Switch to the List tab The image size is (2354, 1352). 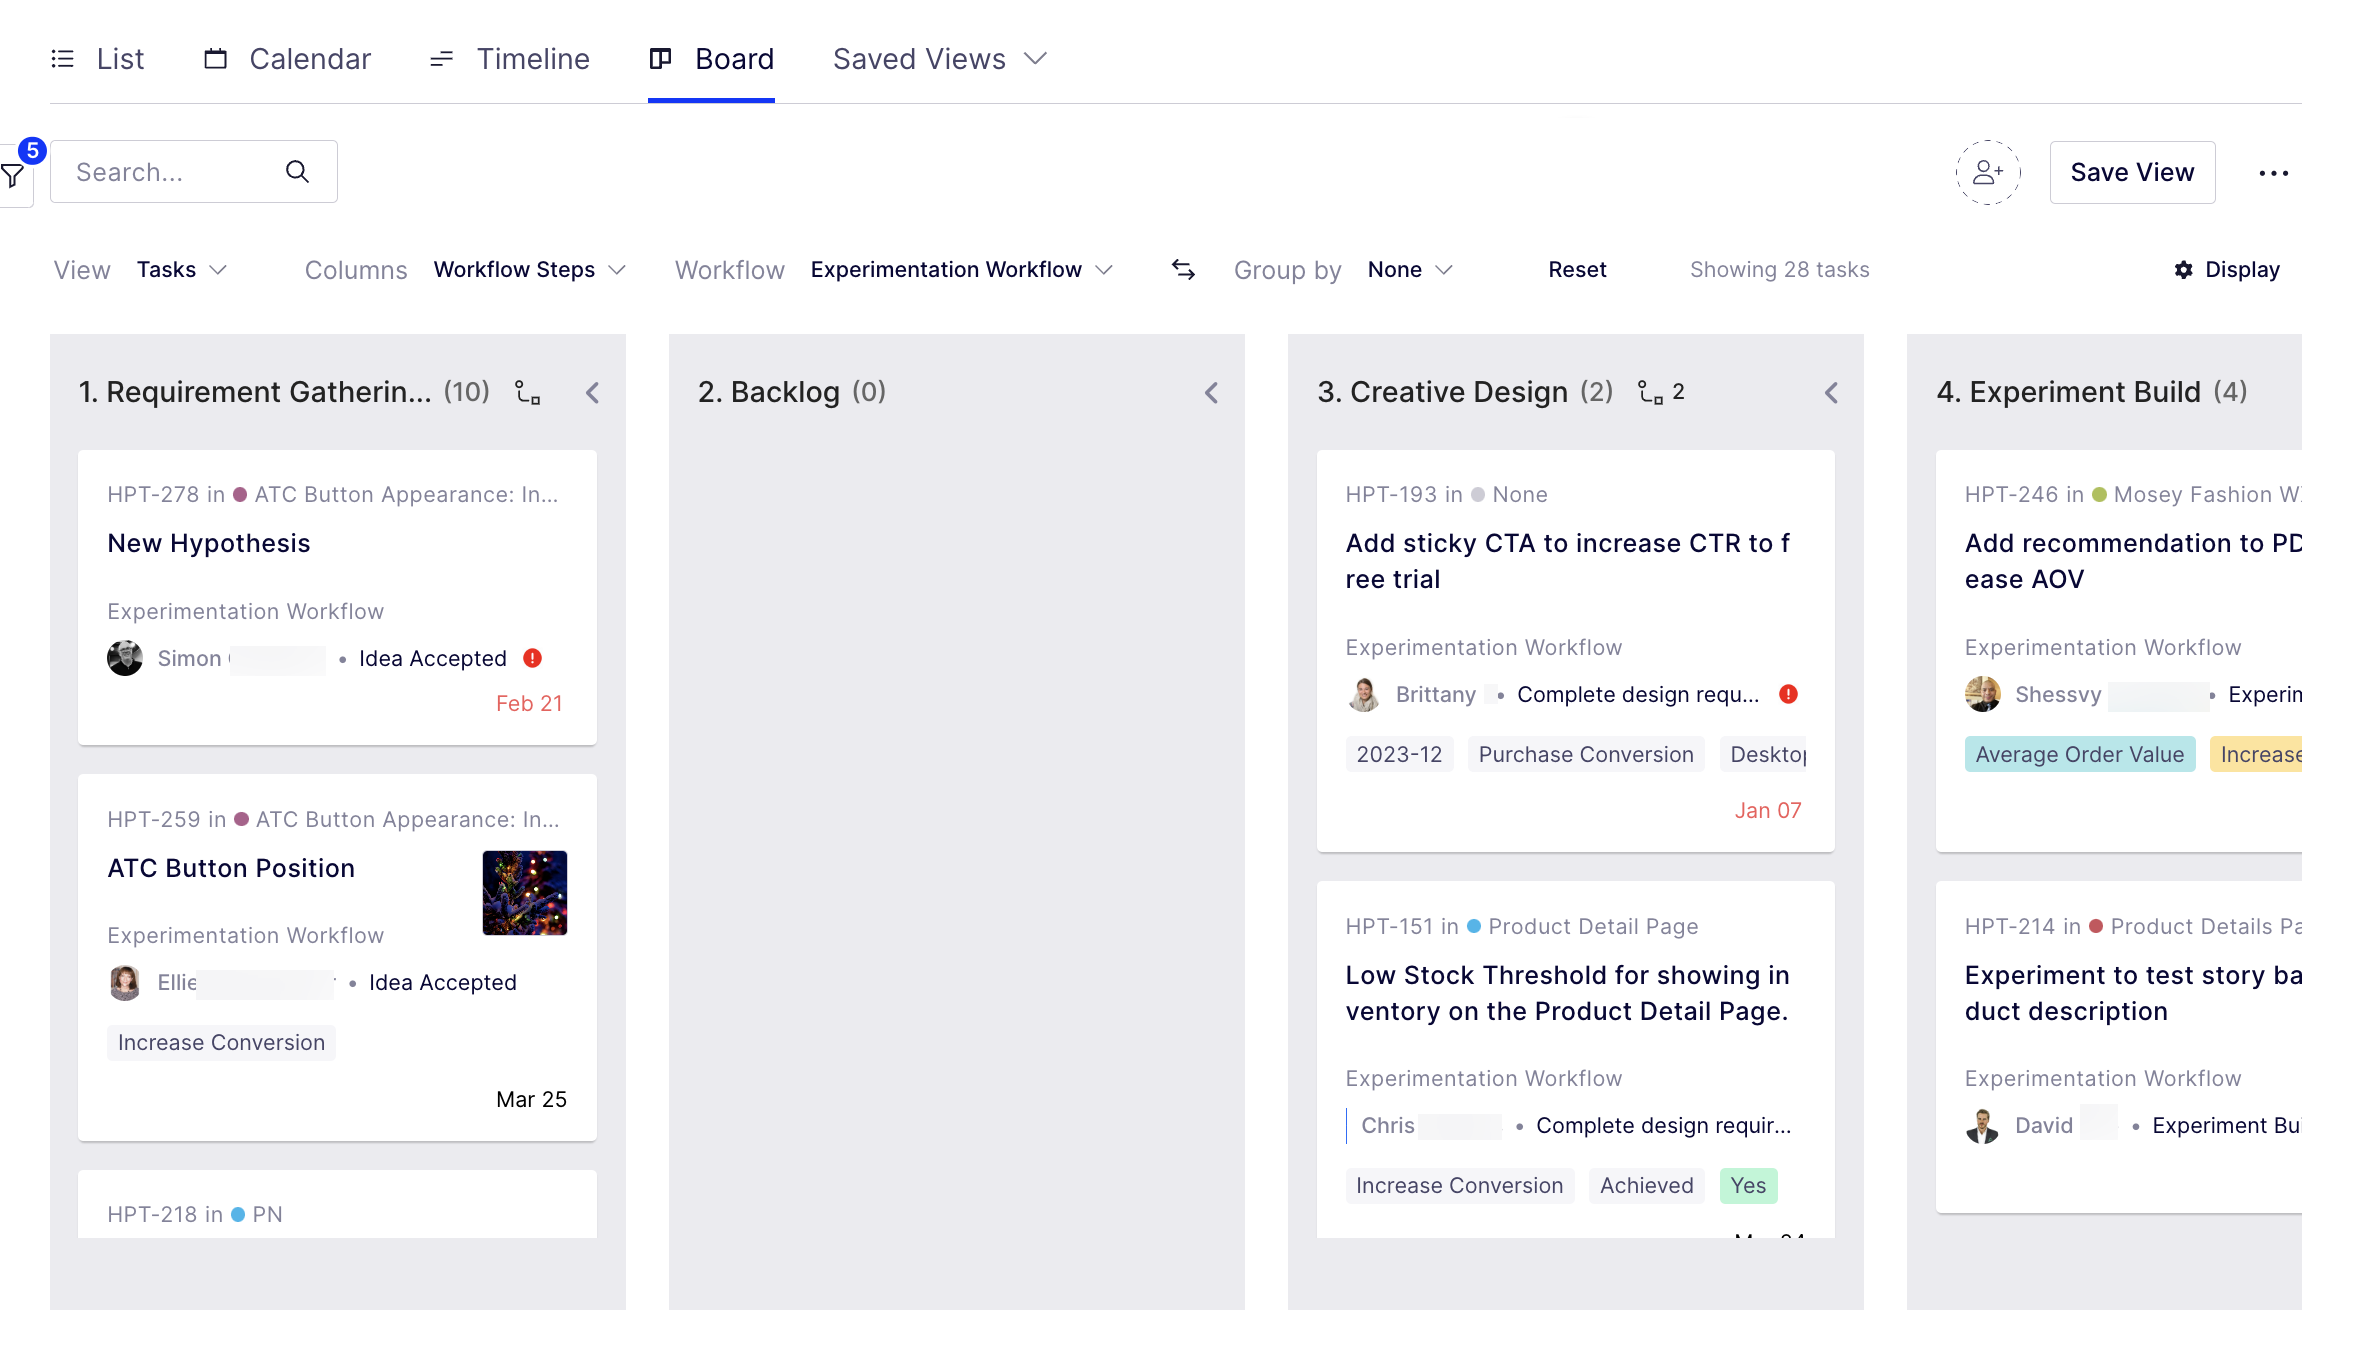coord(97,59)
